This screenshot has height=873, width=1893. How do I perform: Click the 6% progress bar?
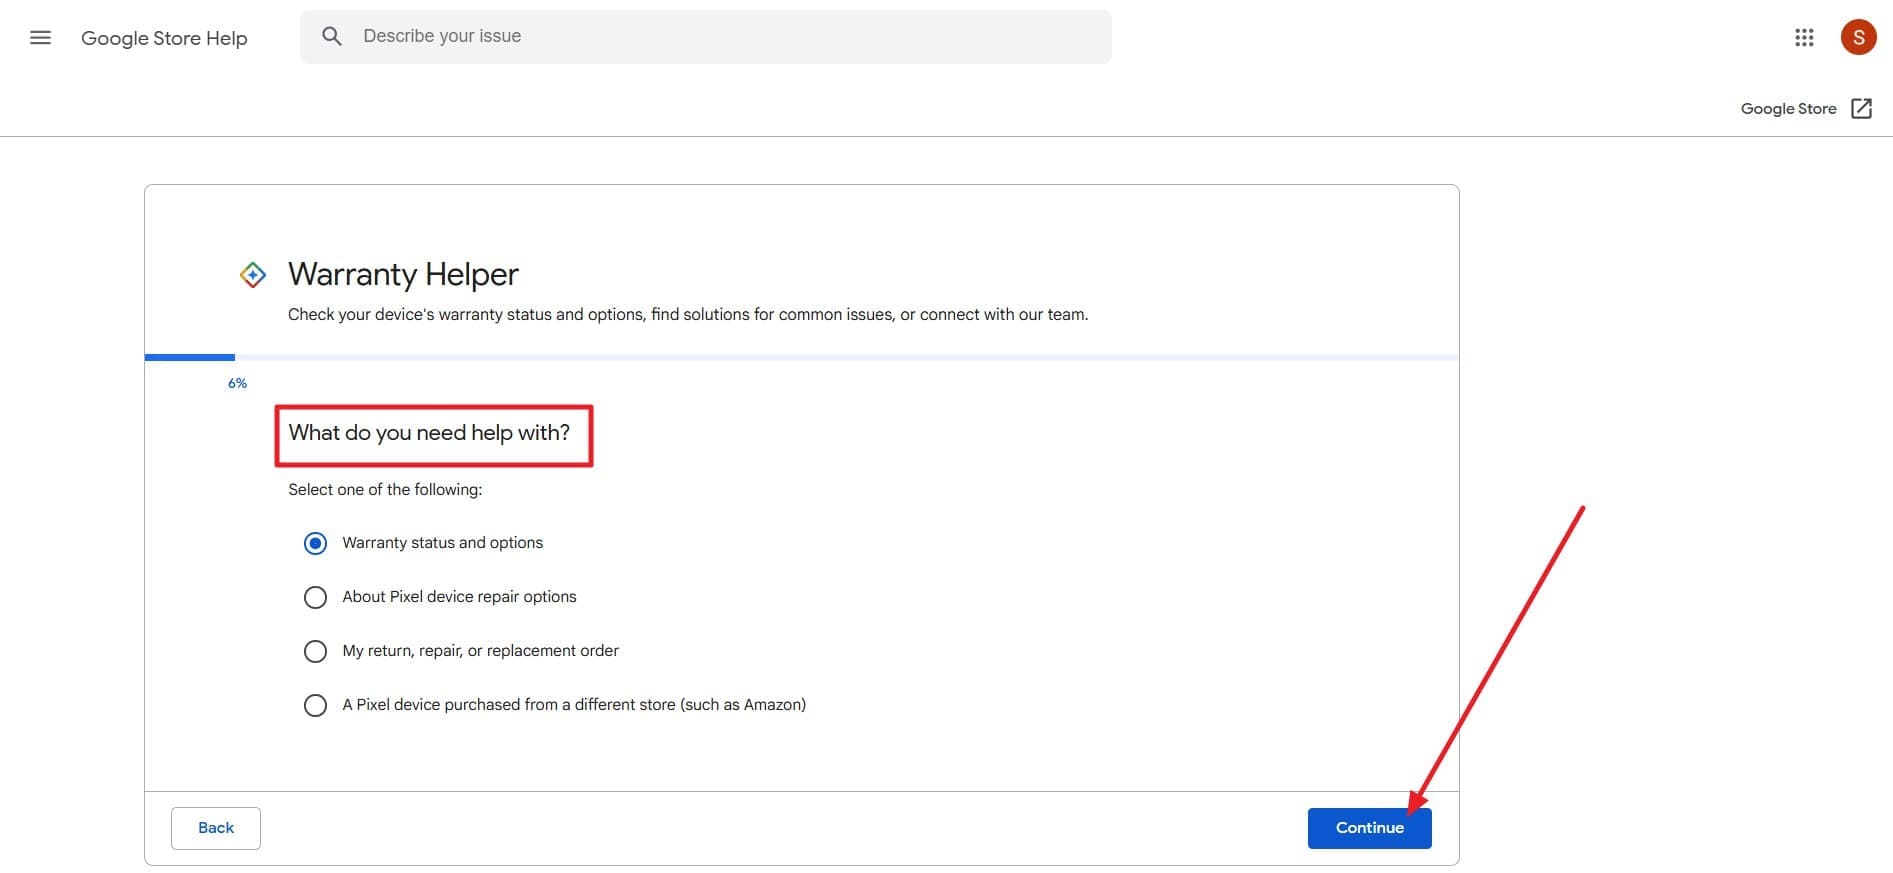pos(801,357)
